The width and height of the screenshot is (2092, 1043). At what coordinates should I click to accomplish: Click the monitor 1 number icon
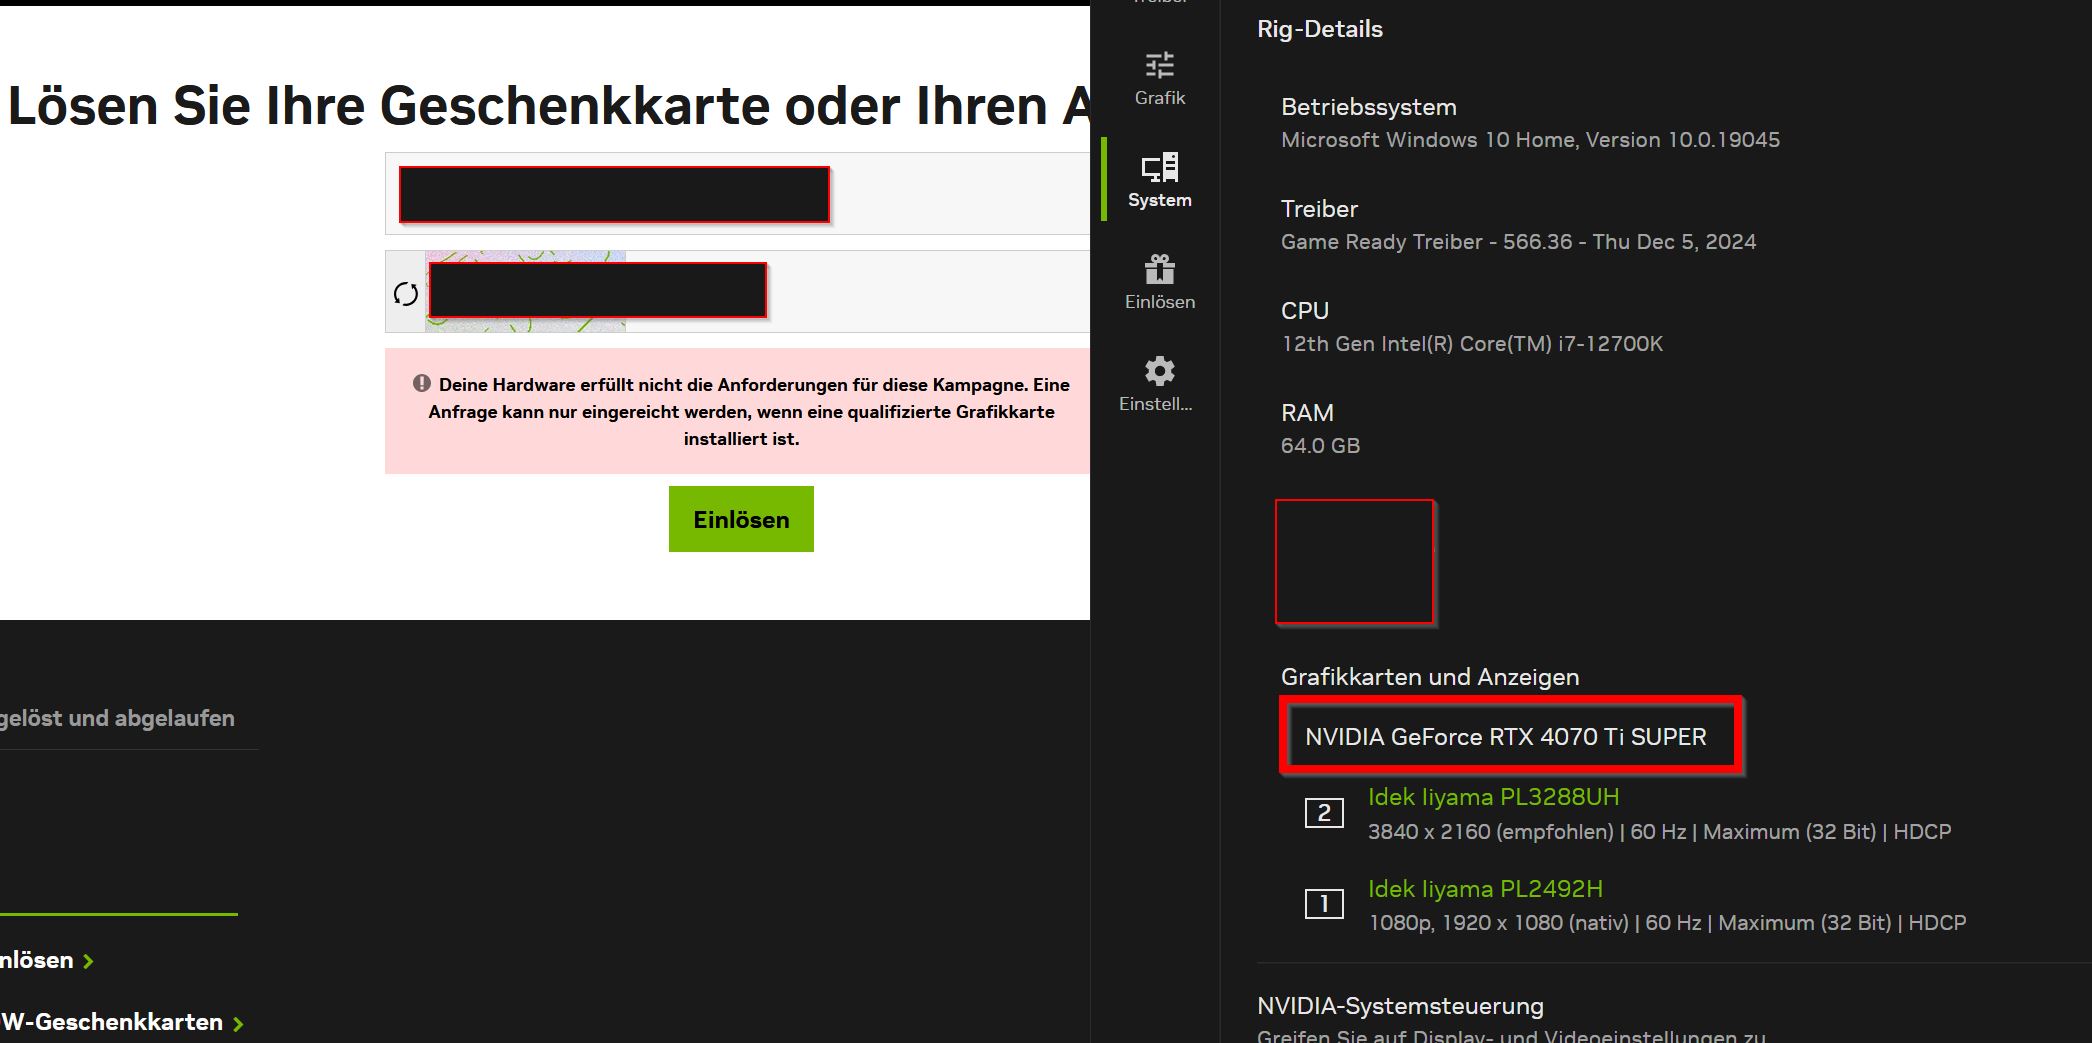1324,904
